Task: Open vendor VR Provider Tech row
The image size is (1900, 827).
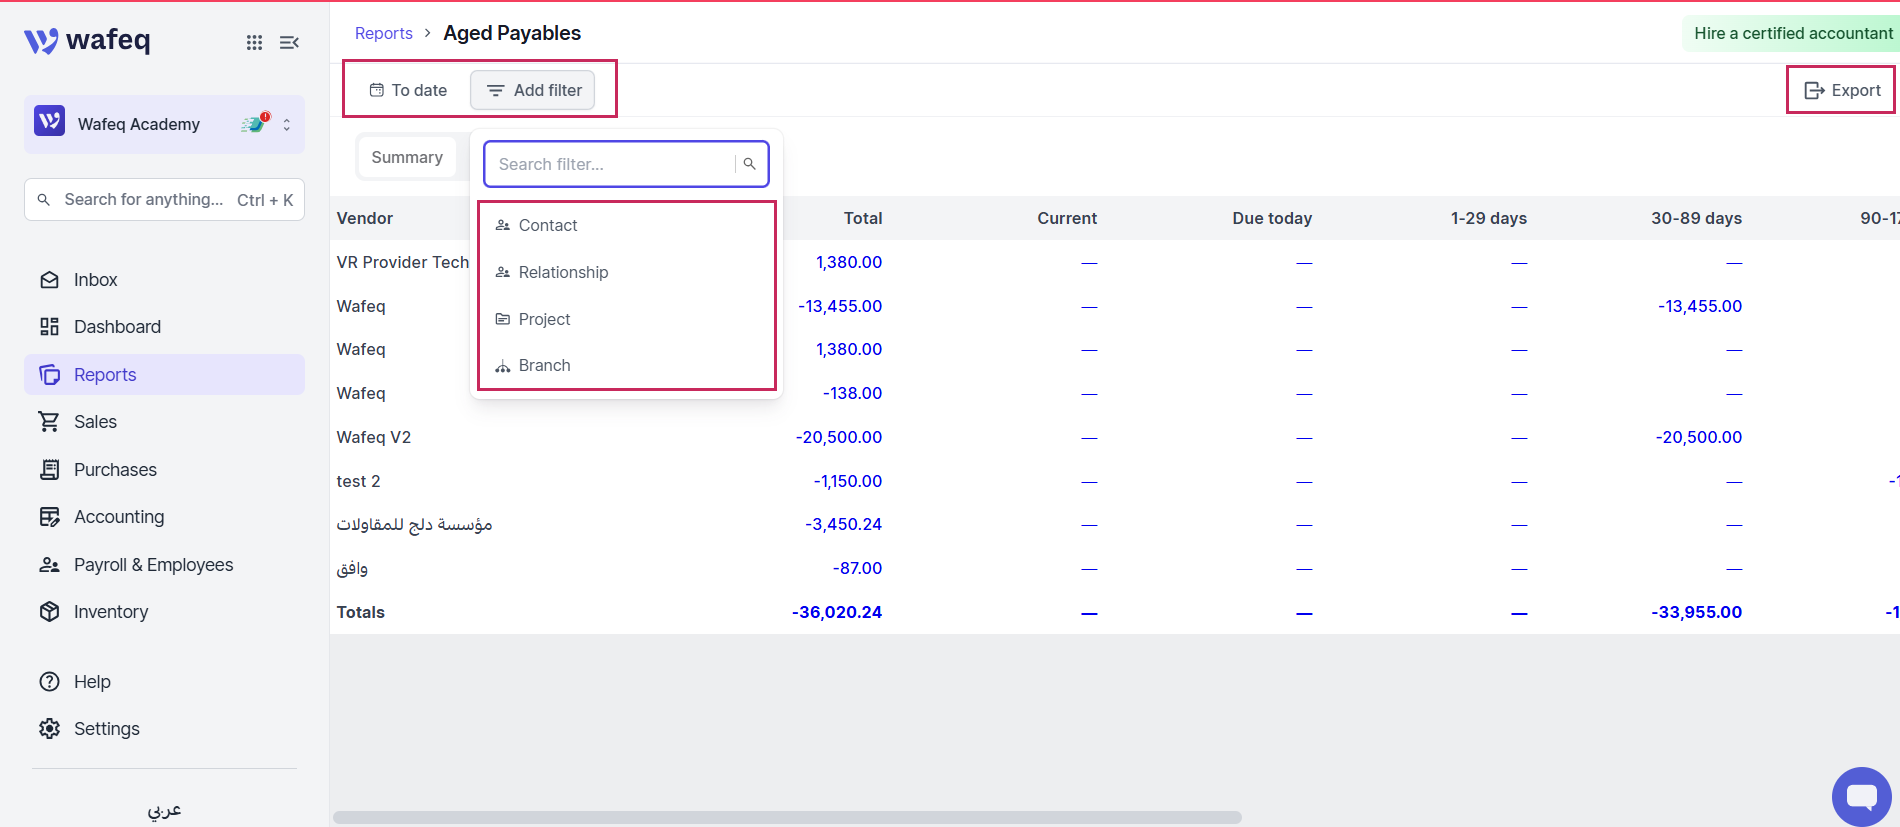Action: [403, 262]
